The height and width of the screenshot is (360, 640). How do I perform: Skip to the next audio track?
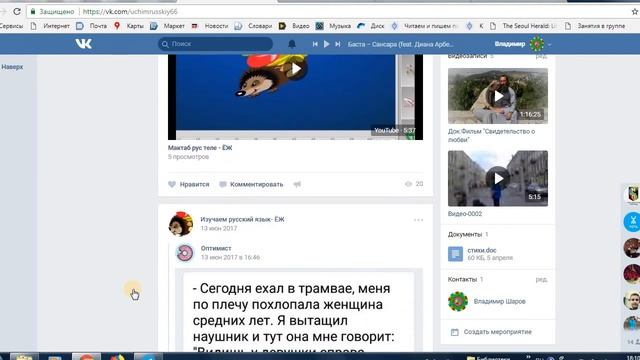(x=338, y=44)
